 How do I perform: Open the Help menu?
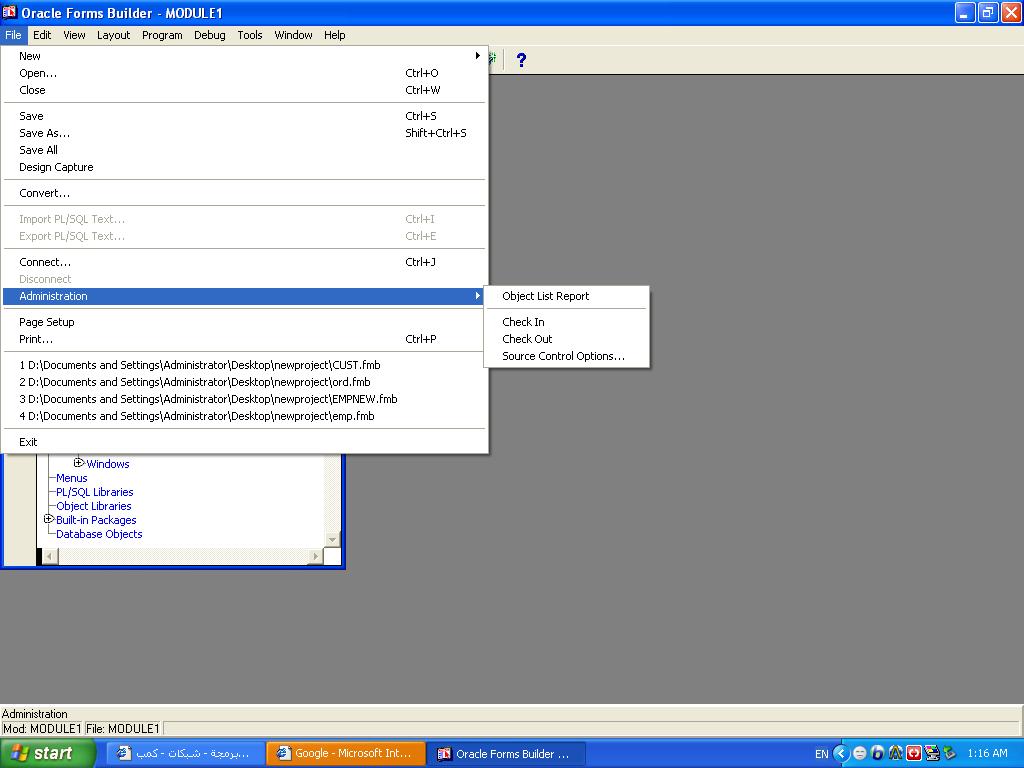coord(334,35)
